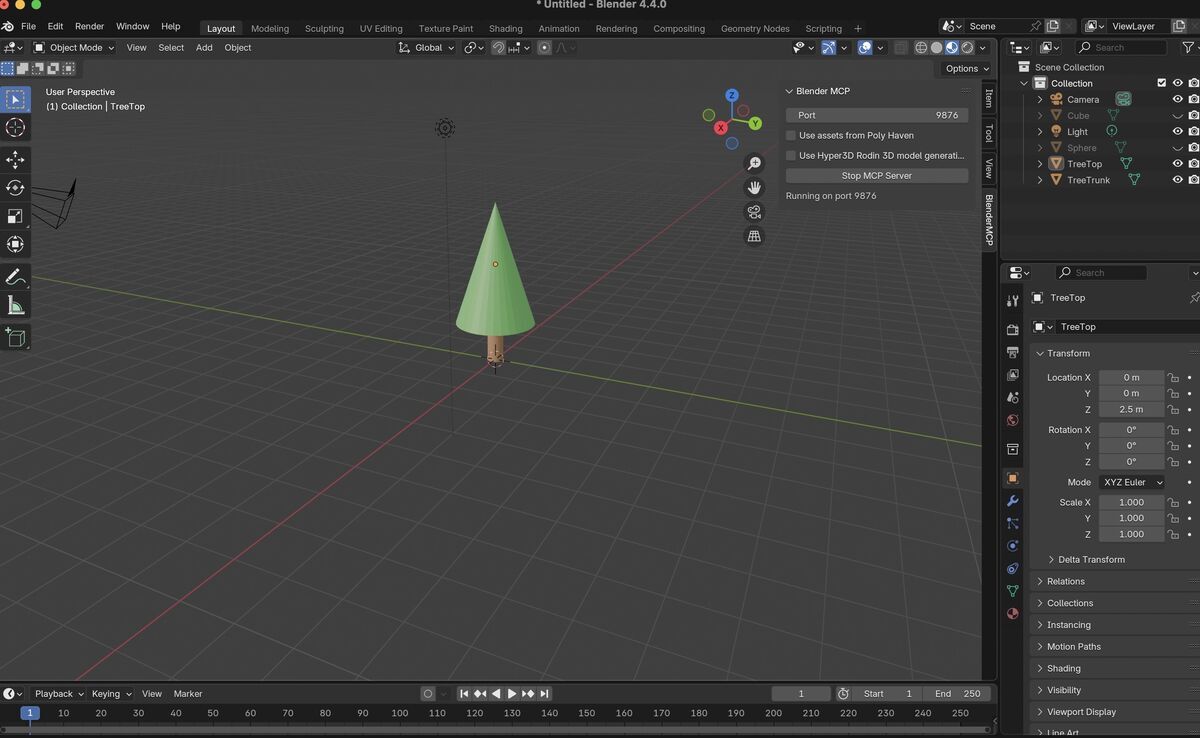
Task: Select the Measure tool
Action: click(15, 305)
